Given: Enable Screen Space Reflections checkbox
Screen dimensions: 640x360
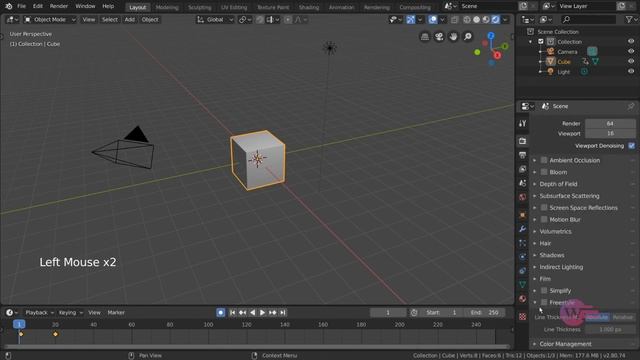Looking at the screenshot, I should point(544,208).
